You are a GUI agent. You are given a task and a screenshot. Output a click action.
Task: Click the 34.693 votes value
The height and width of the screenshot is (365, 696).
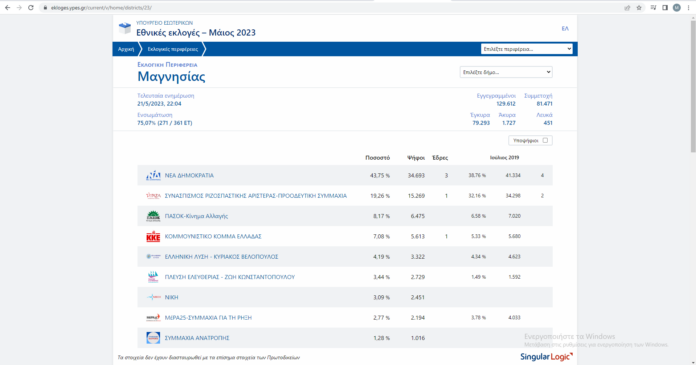coord(416,175)
